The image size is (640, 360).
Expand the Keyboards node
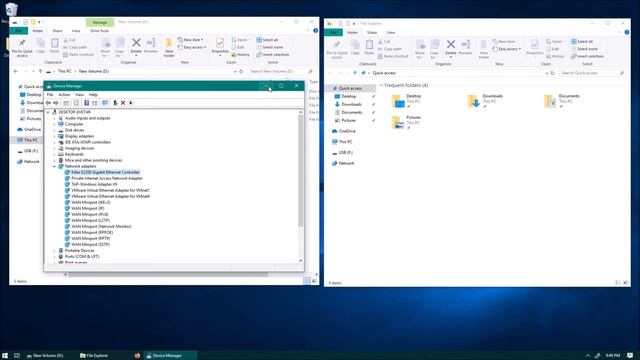click(x=54, y=154)
